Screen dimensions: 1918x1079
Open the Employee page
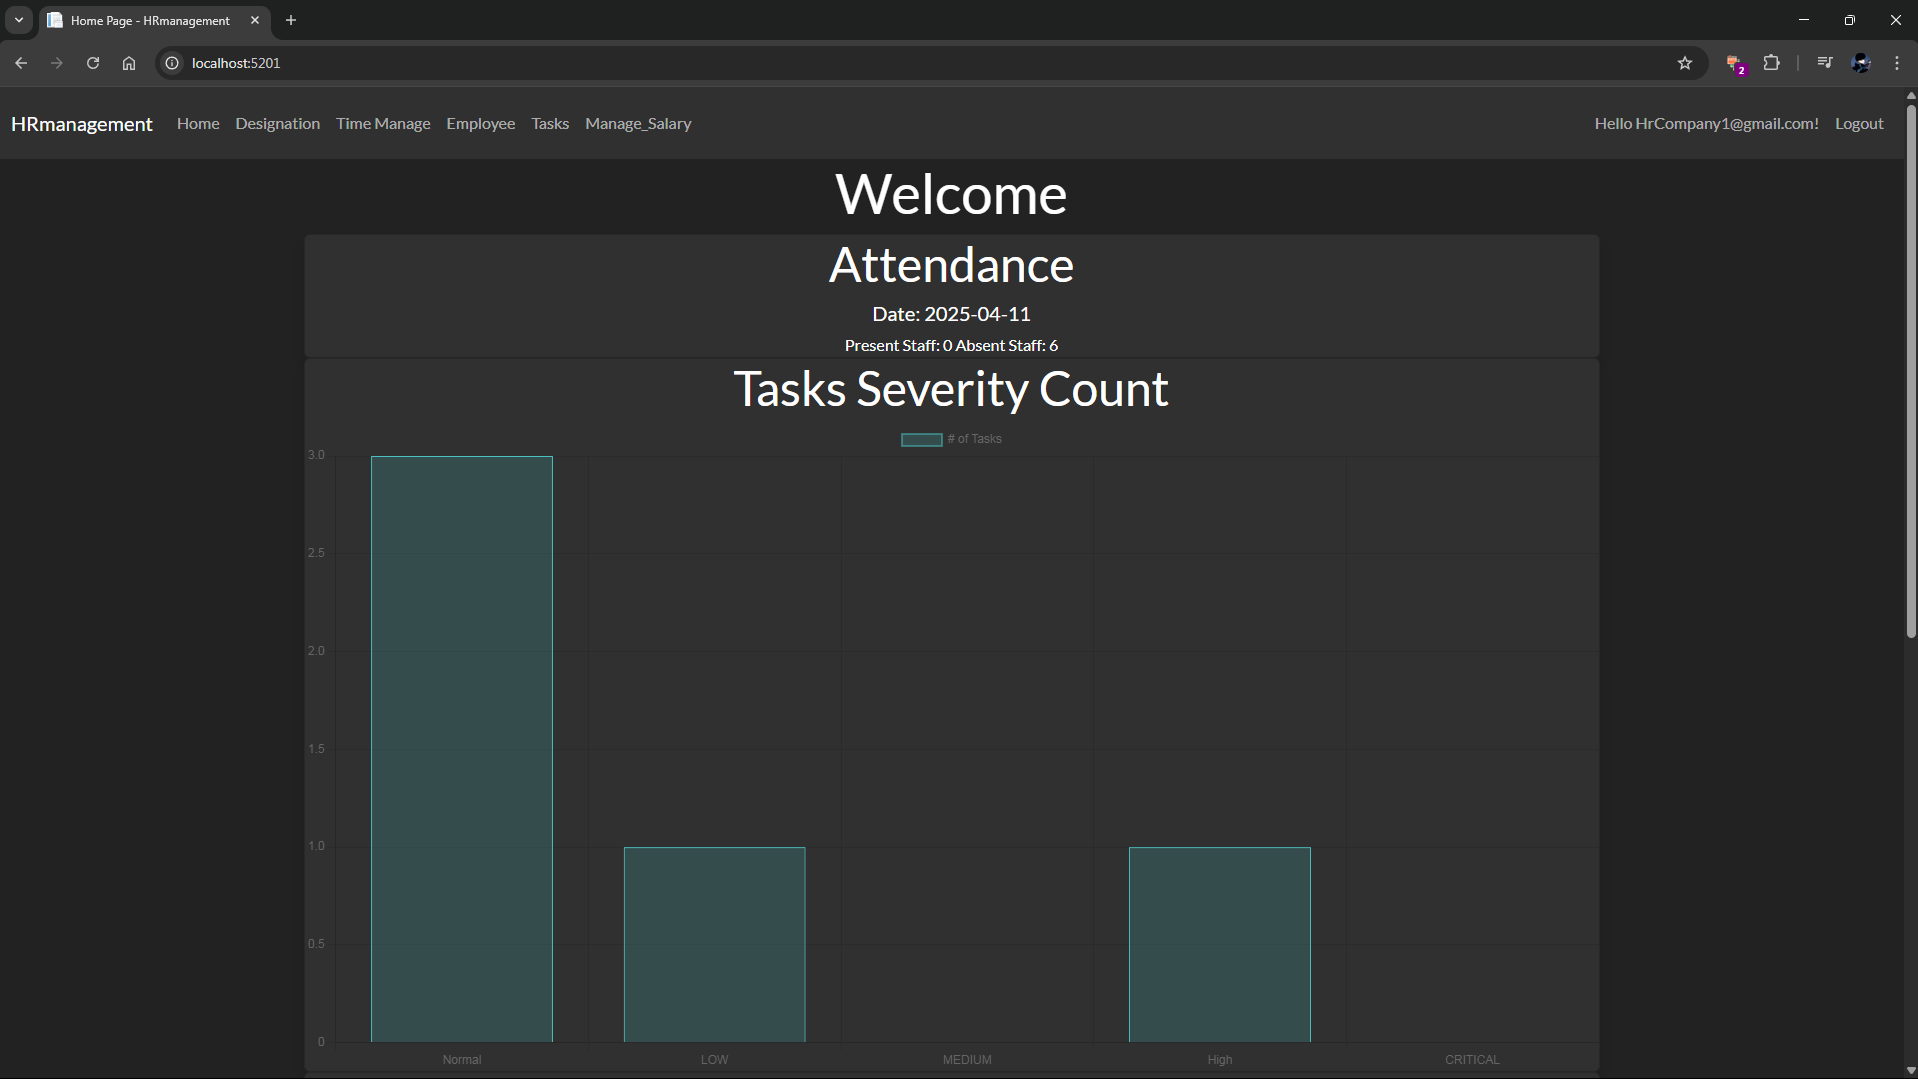[x=481, y=124]
